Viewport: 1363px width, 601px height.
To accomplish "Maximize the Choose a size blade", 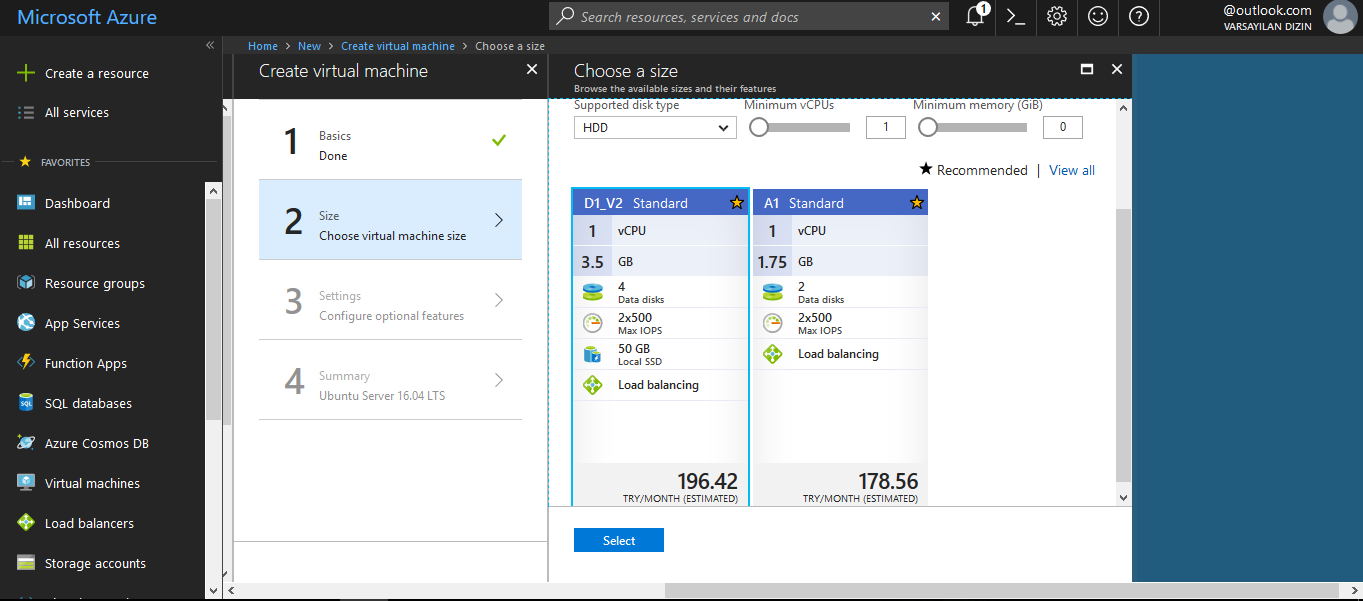I will (1087, 69).
